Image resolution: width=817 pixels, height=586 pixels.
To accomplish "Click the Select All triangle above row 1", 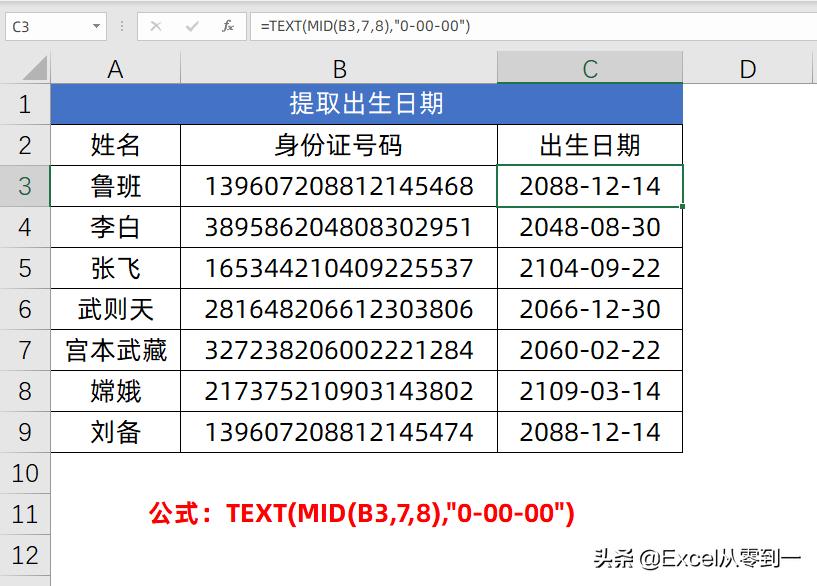I will point(33,68).
